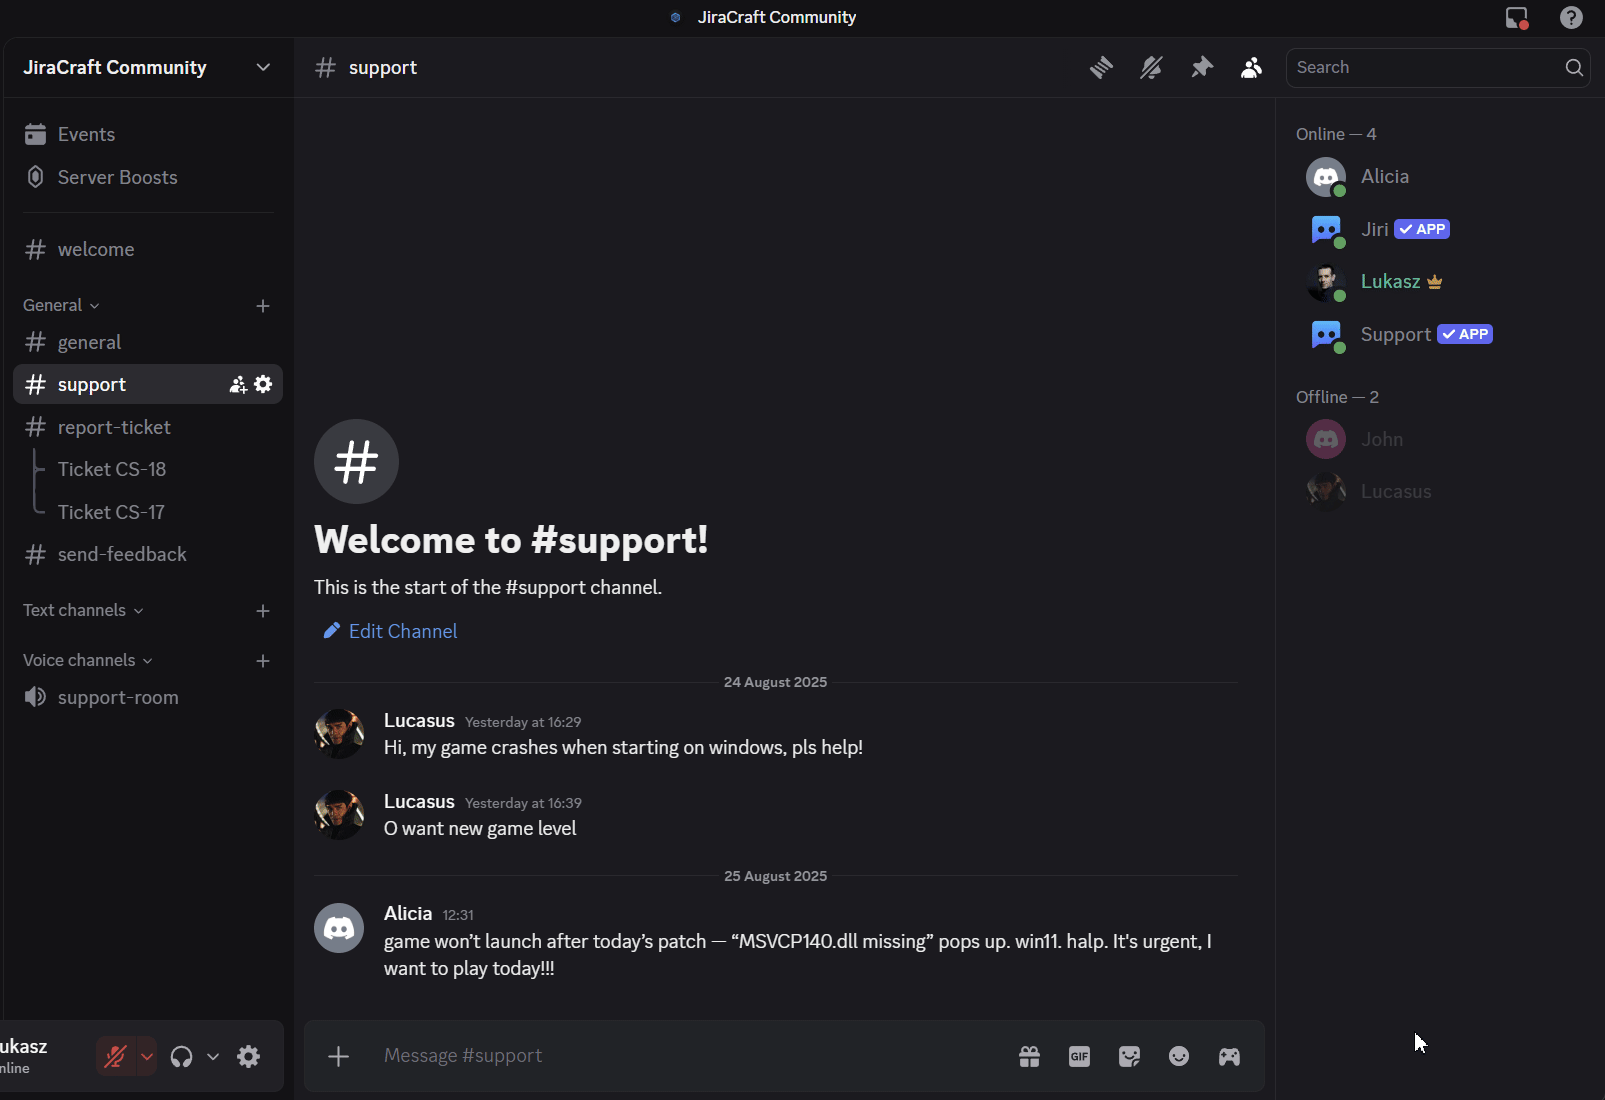The width and height of the screenshot is (1605, 1100).
Task: Click Alicia's avatar in chat message
Action: [x=339, y=928]
